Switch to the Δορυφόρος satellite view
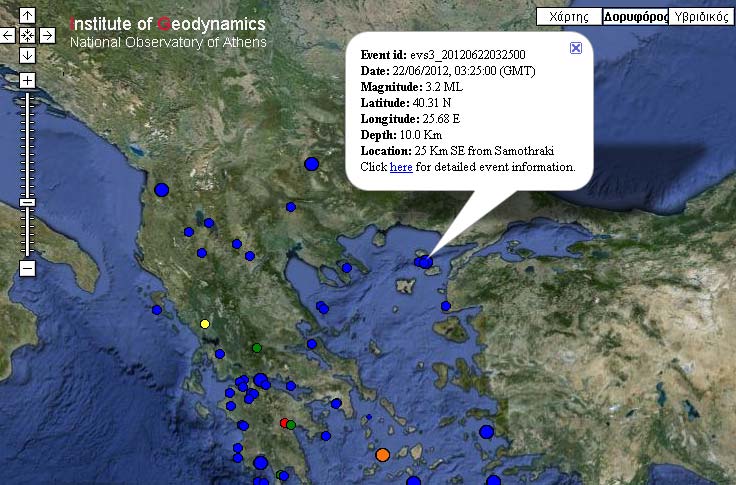736x485 pixels. [x=635, y=17]
